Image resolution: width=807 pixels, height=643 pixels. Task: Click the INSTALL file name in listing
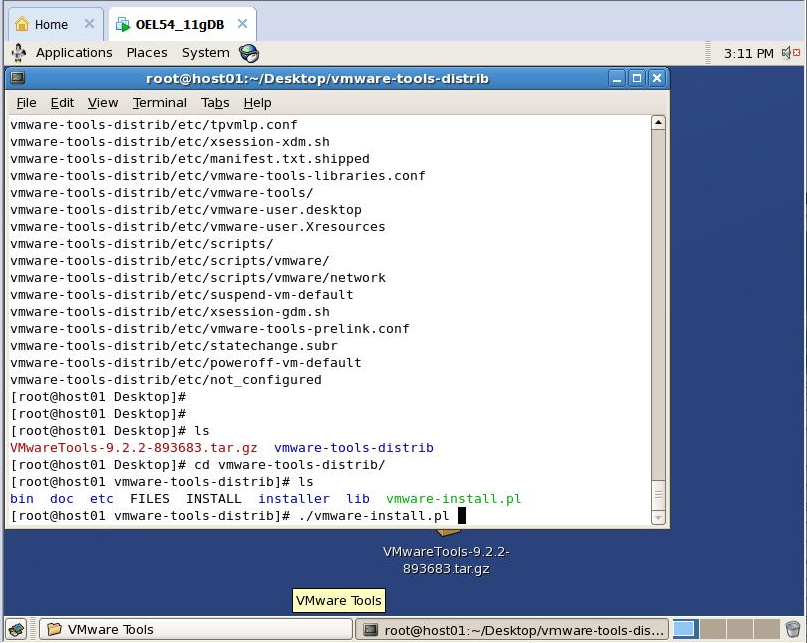pyautogui.click(x=214, y=499)
